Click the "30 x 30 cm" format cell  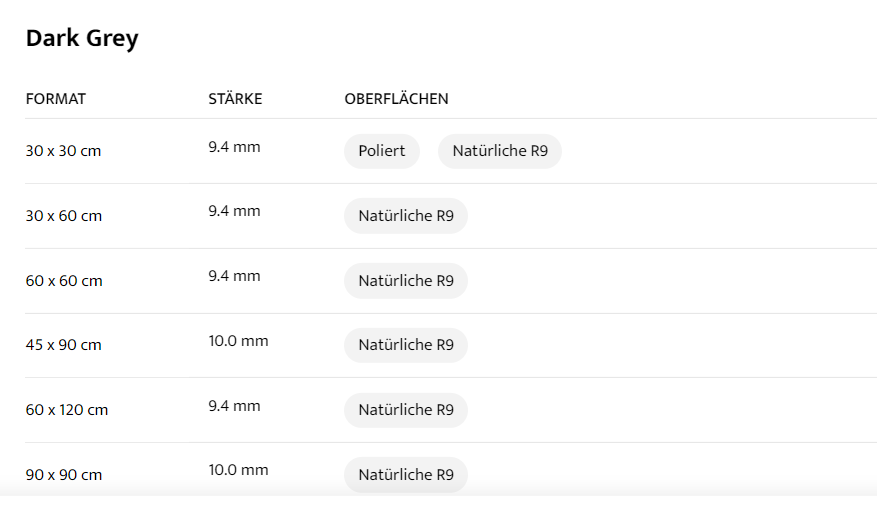[x=63, y=151]
